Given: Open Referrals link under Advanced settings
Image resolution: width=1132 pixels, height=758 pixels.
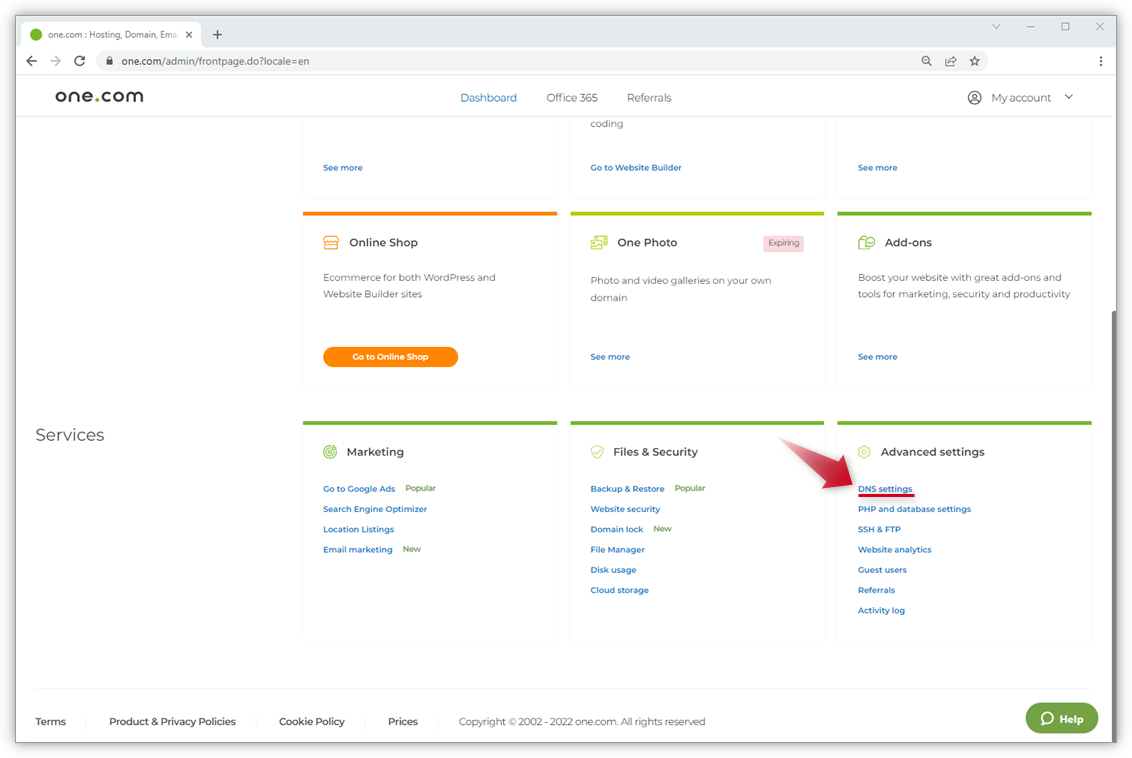Looking at the screenshot, I should click(876, 590).
